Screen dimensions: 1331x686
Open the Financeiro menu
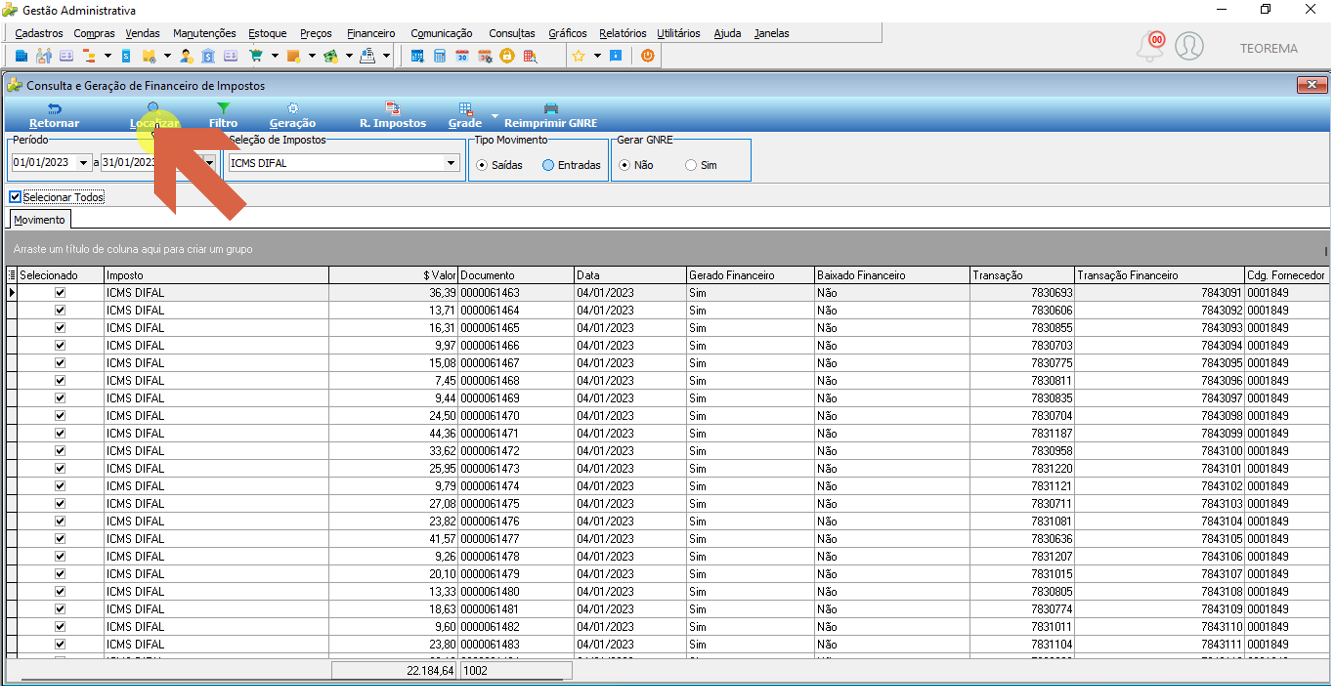371,33
